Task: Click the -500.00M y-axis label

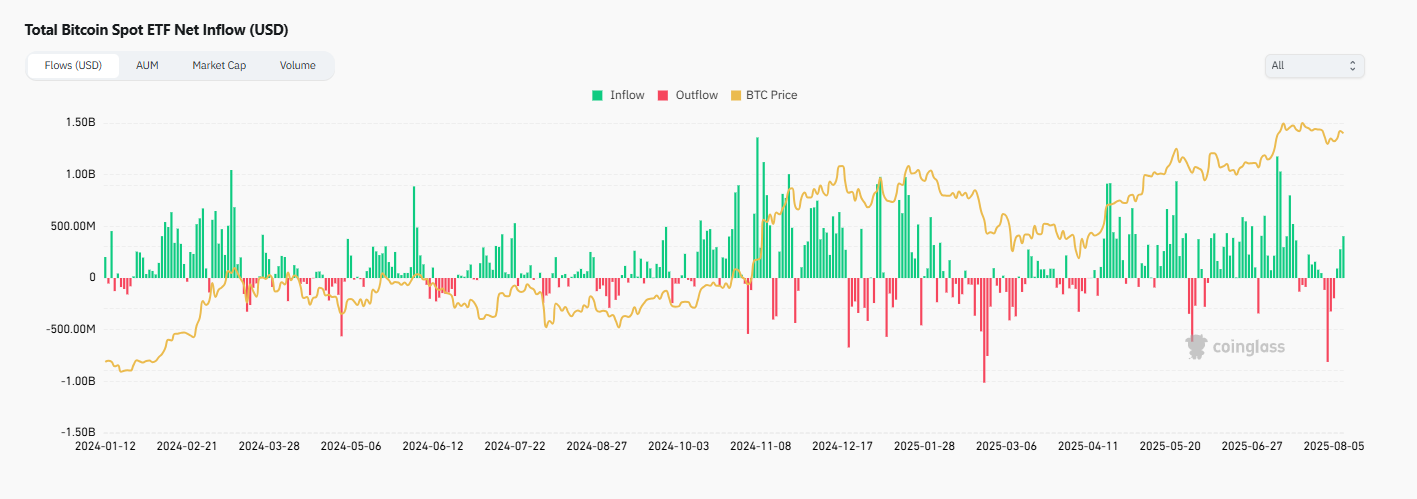Action: click(73, 329)
